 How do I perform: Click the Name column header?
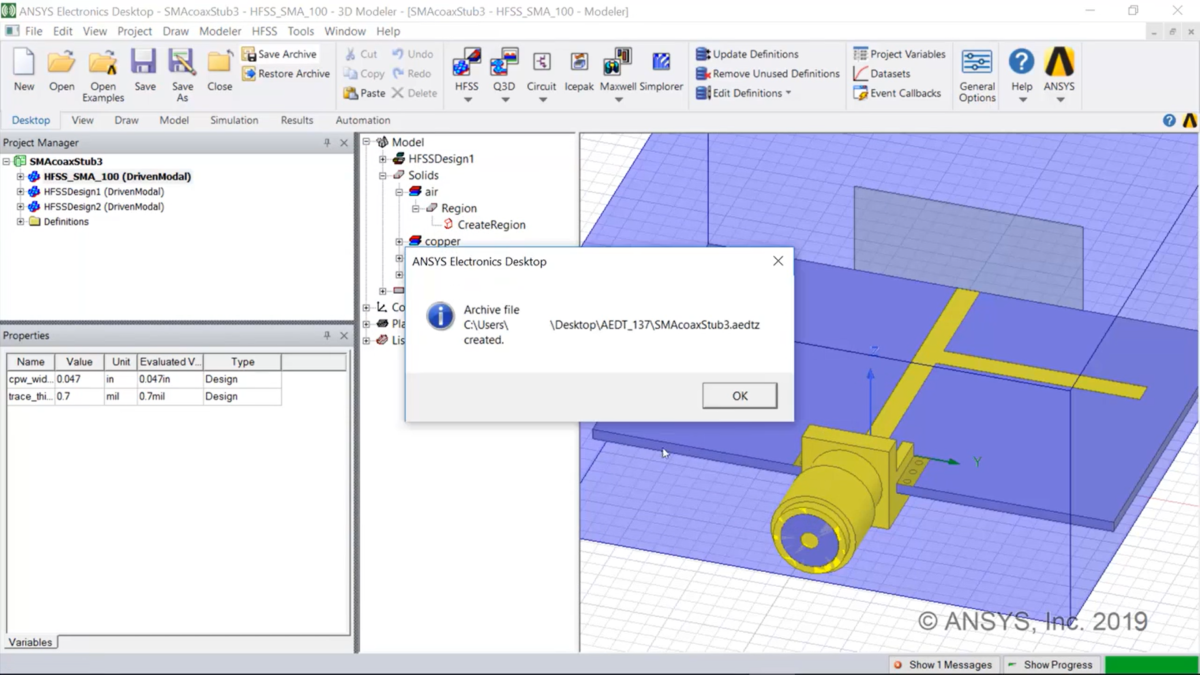tap(31, 362)
